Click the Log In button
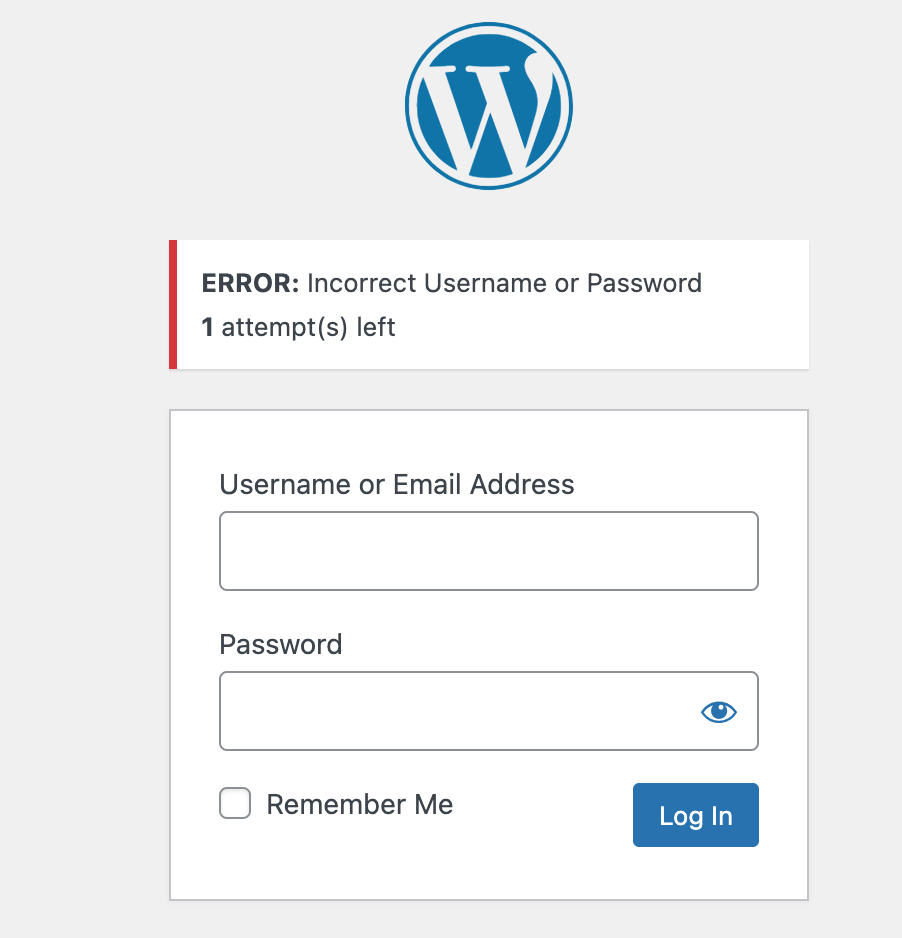Image resolution: width=902 pixels, height=938 pixels. (696, 815)
